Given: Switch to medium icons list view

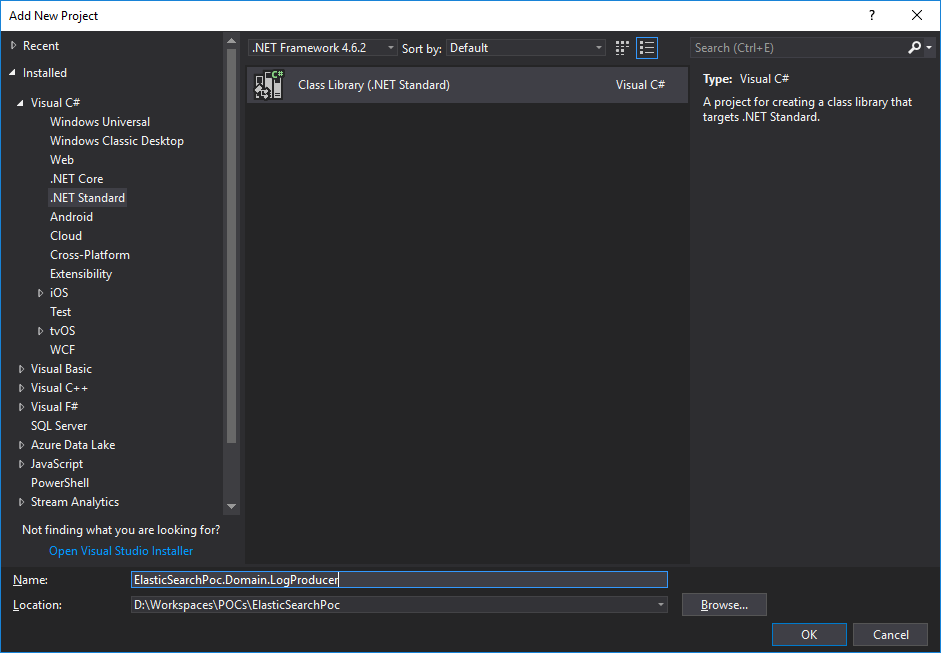Looking at the screenshot, I should click(647, 48).
